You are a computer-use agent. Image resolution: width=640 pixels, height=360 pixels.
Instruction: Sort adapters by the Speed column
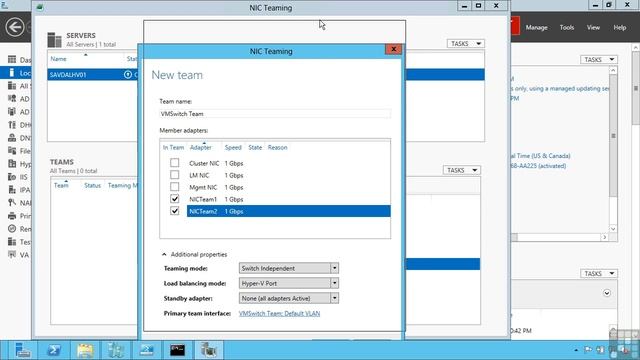coord(233,147)
